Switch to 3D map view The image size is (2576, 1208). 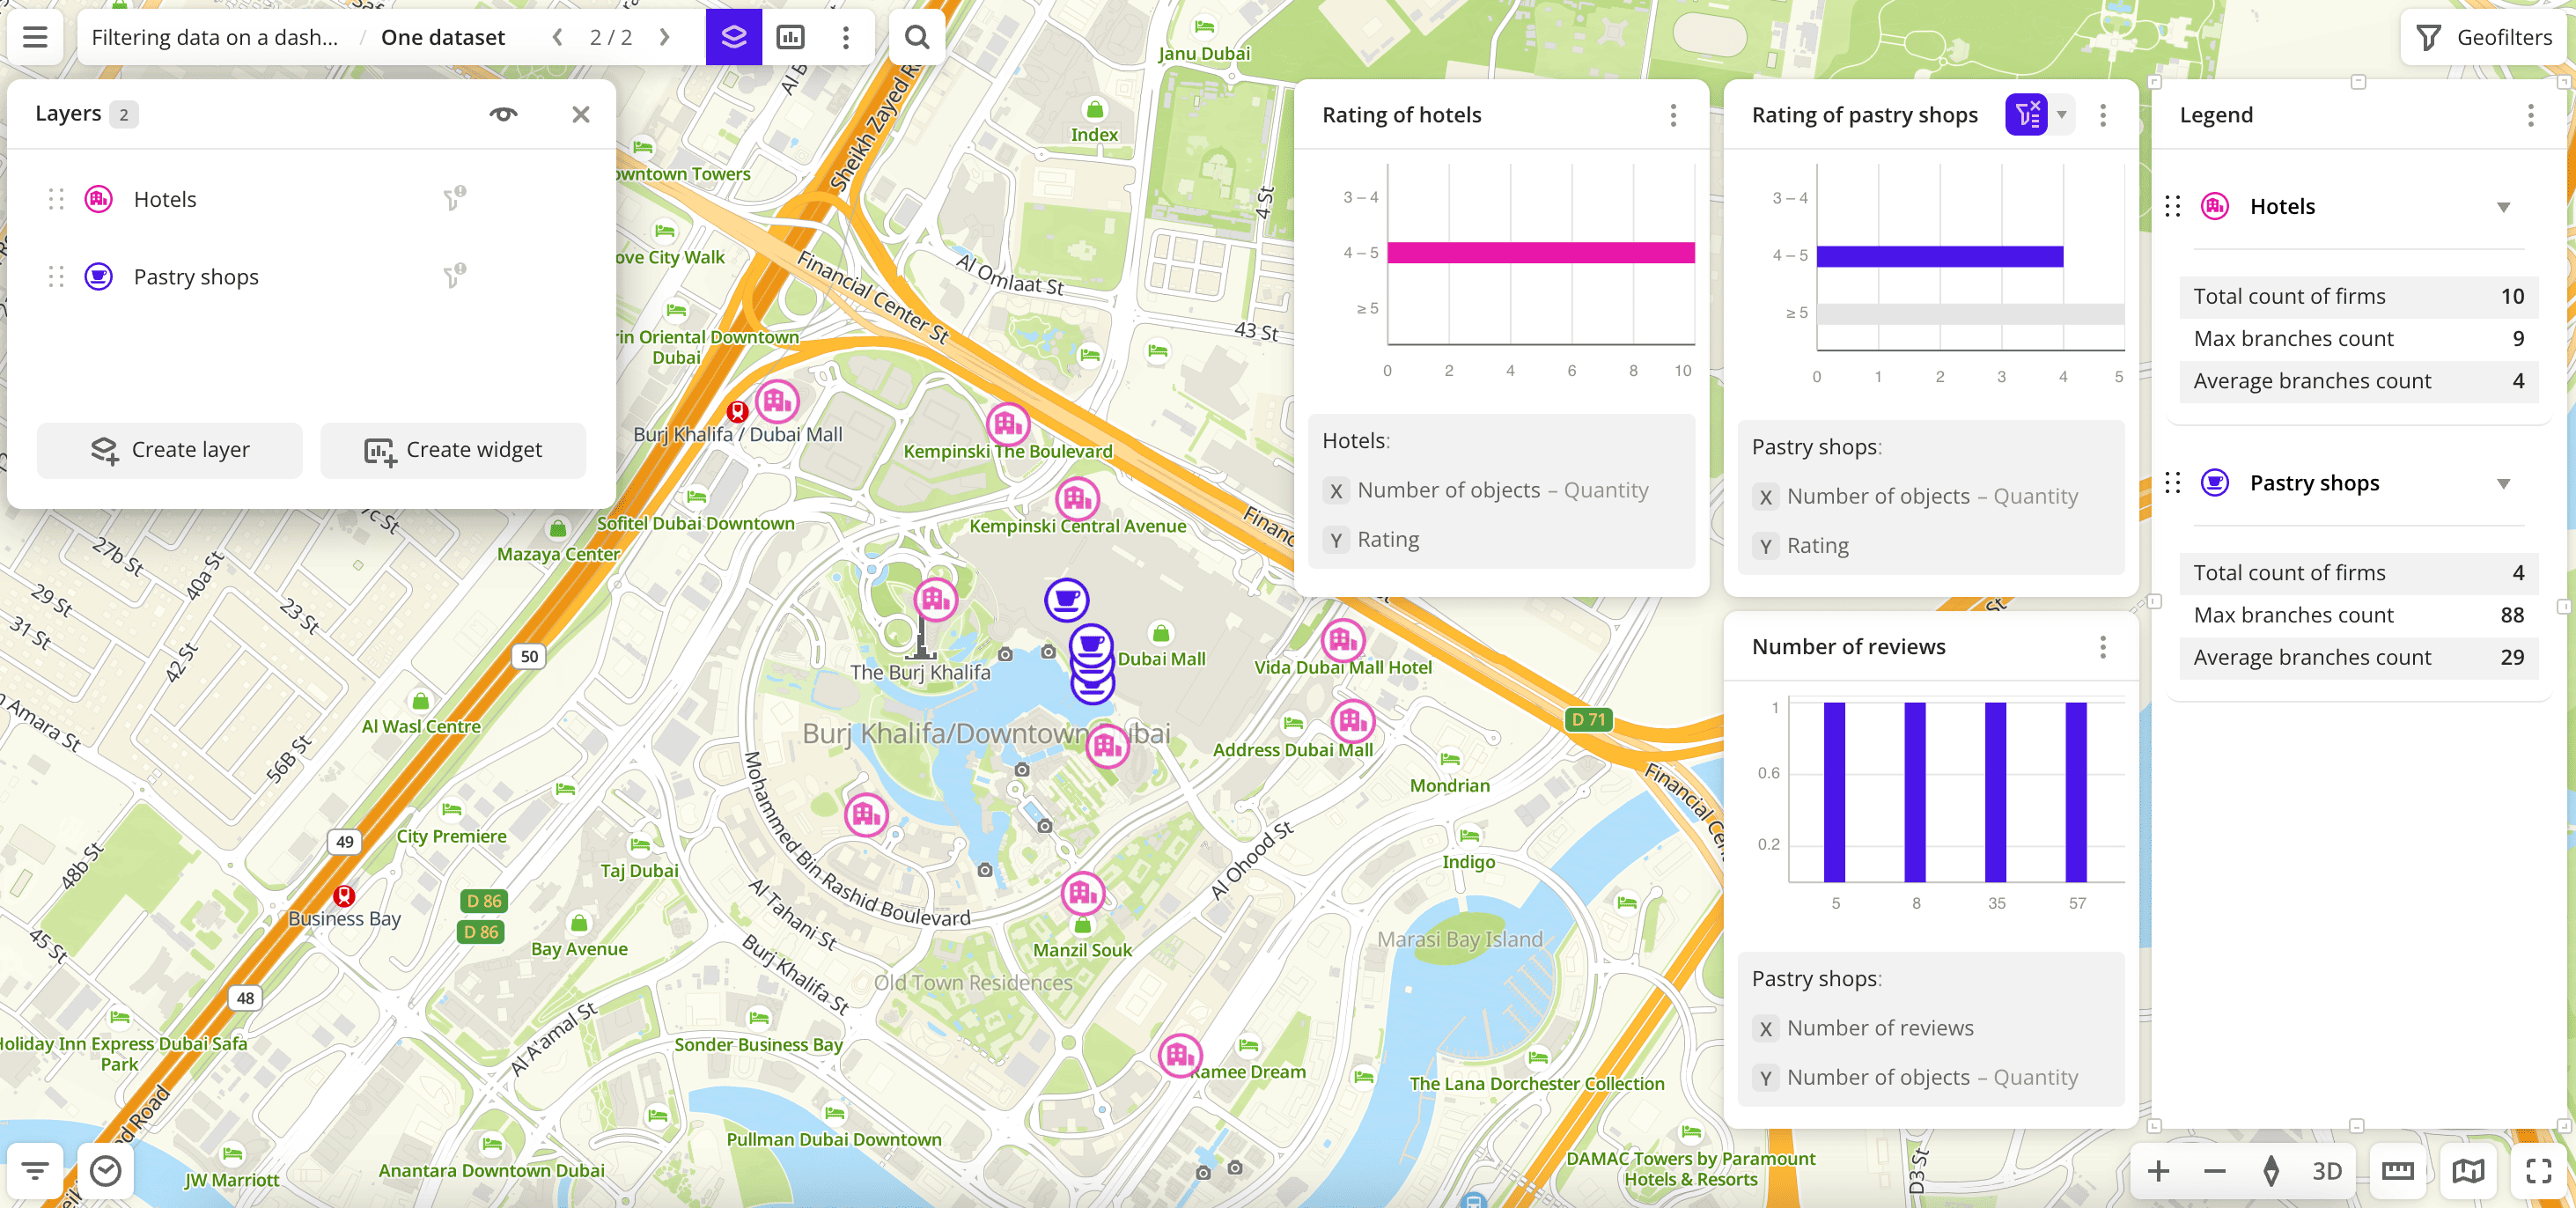[2327, 1171]
